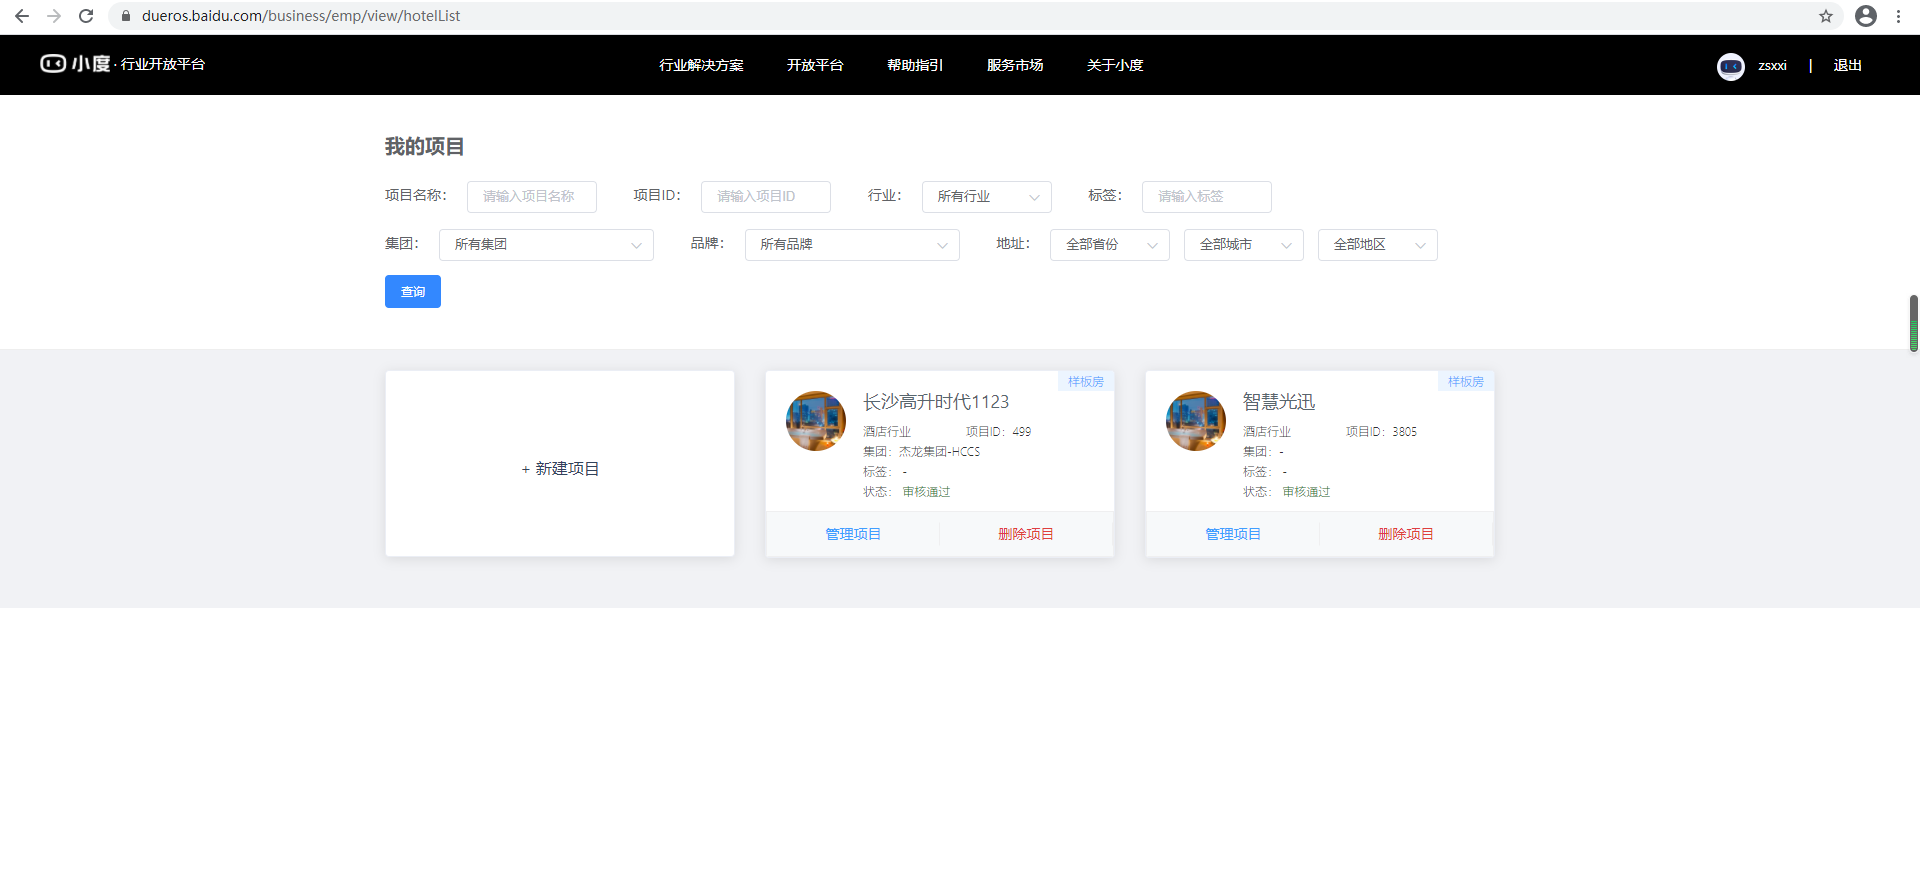Open Chrome three-dot menu

1898,16
